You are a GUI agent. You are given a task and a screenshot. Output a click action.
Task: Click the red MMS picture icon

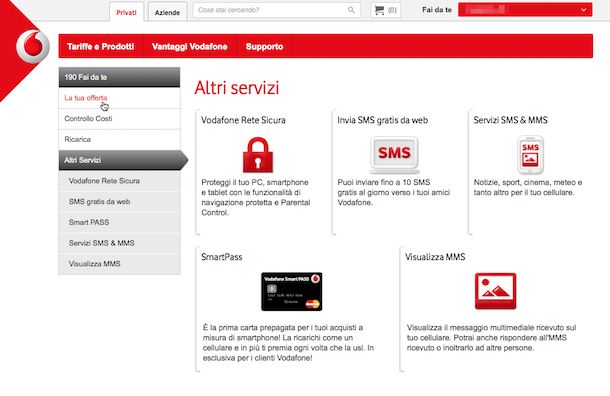[495, 291]
